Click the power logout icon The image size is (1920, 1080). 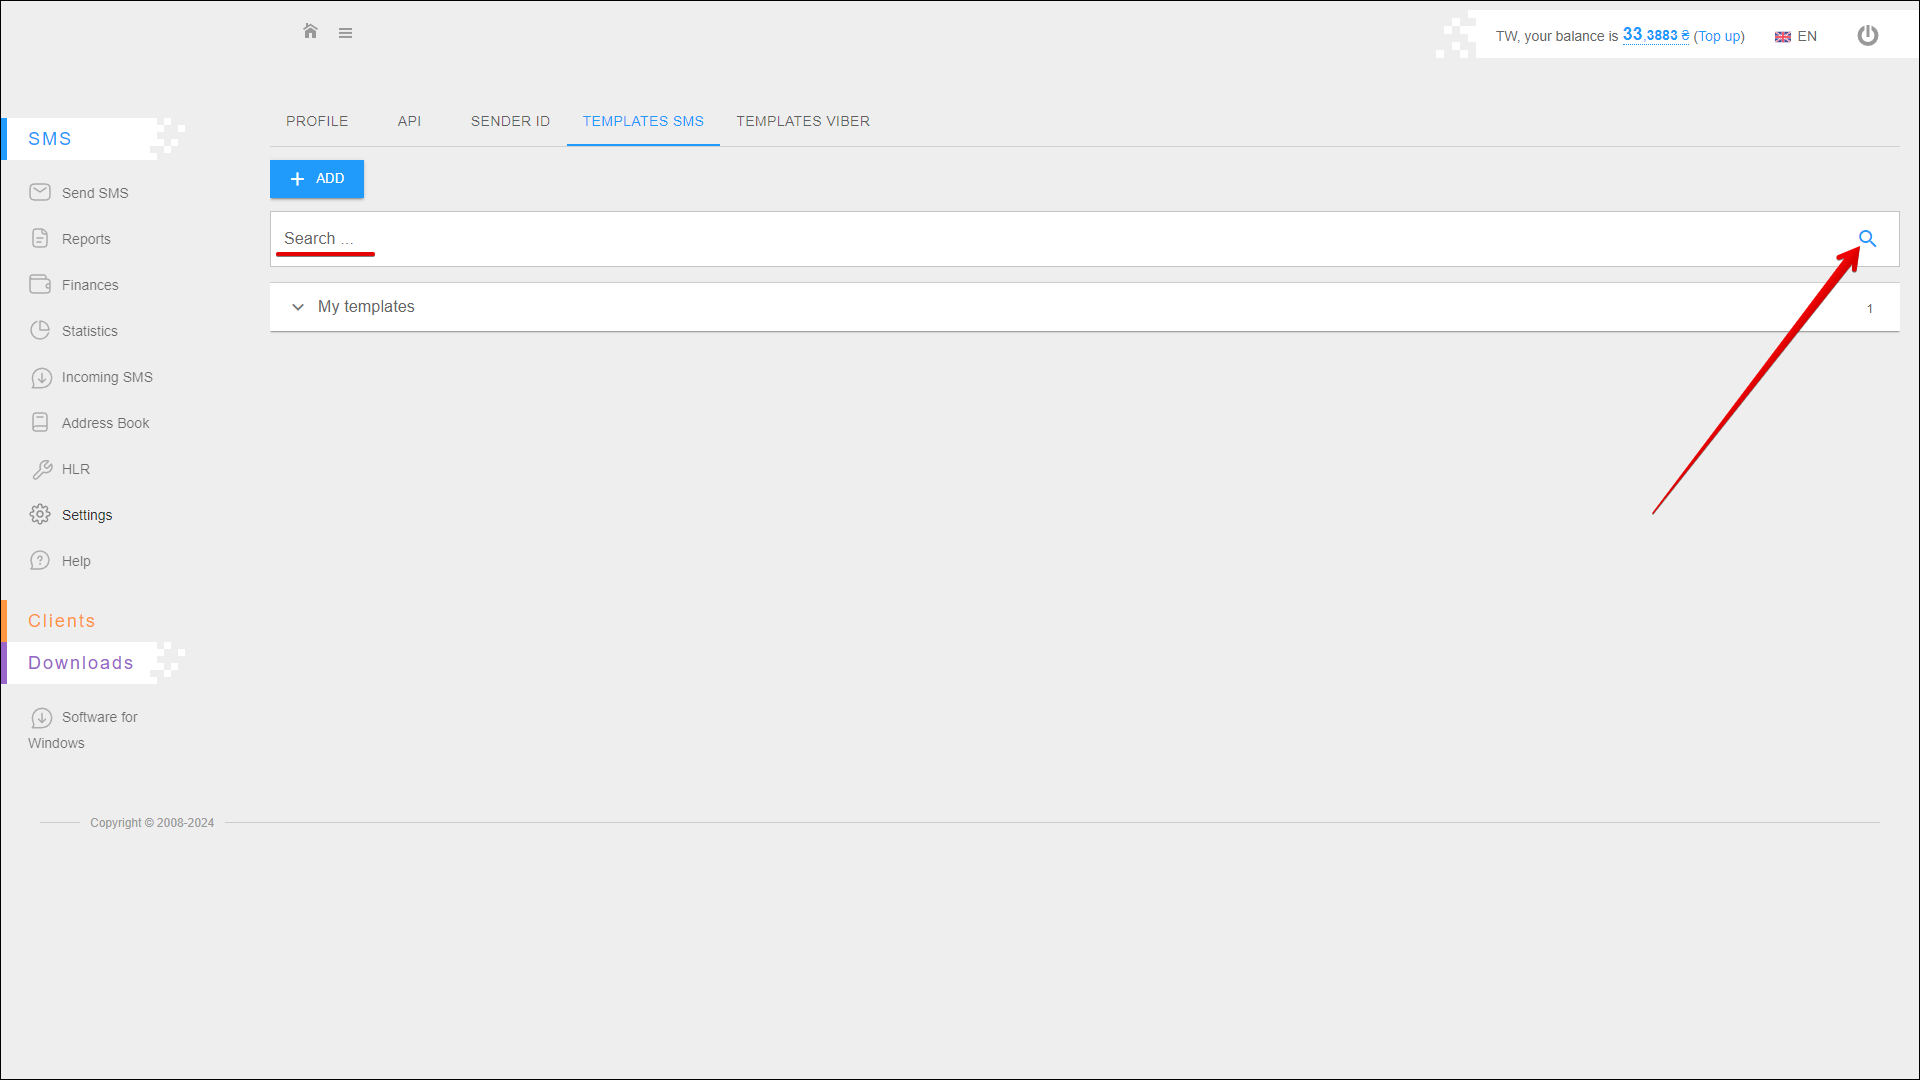1867,36
